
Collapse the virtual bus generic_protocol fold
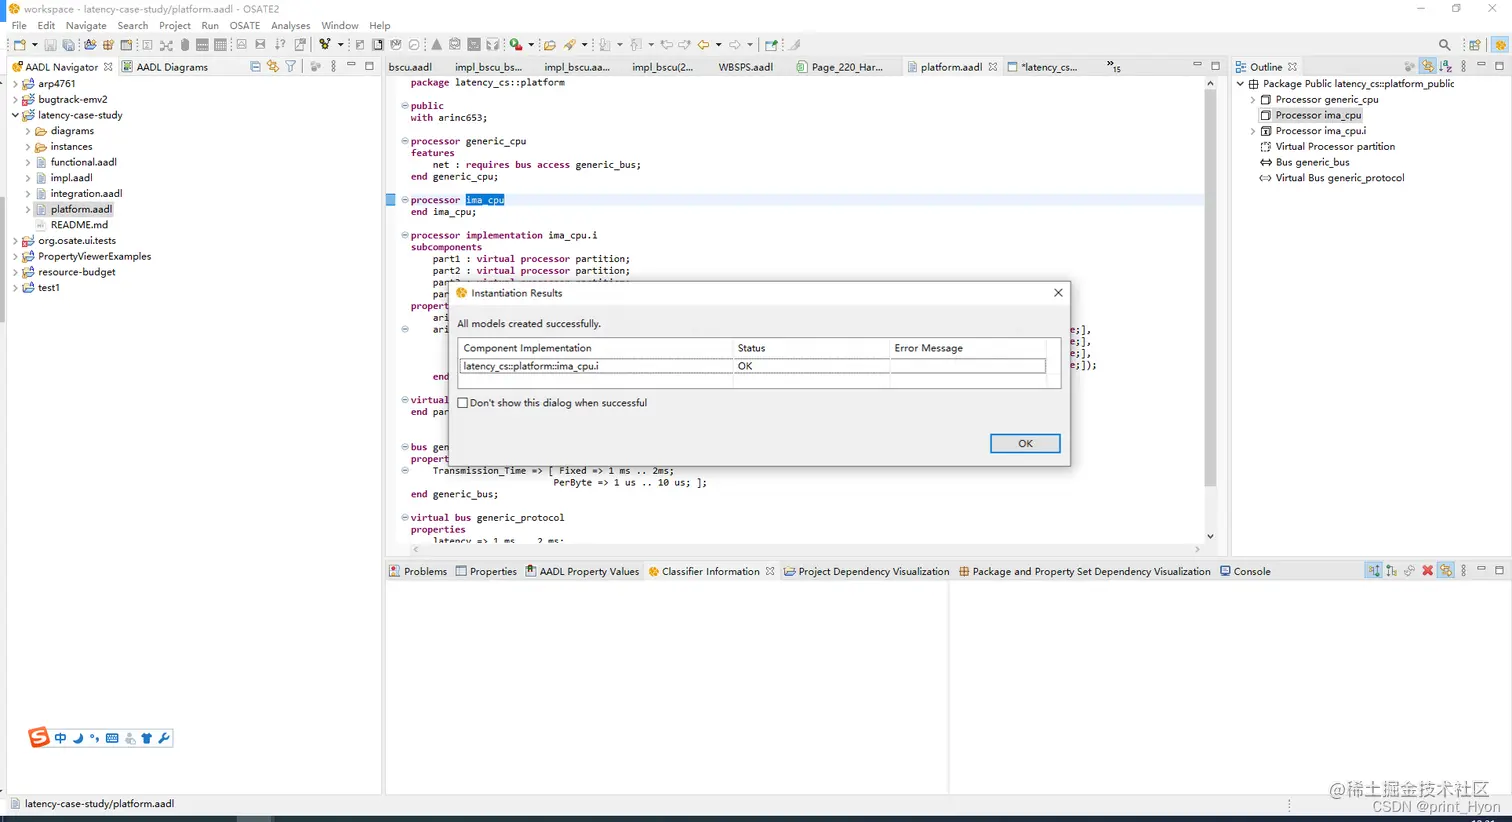point(404,518)
